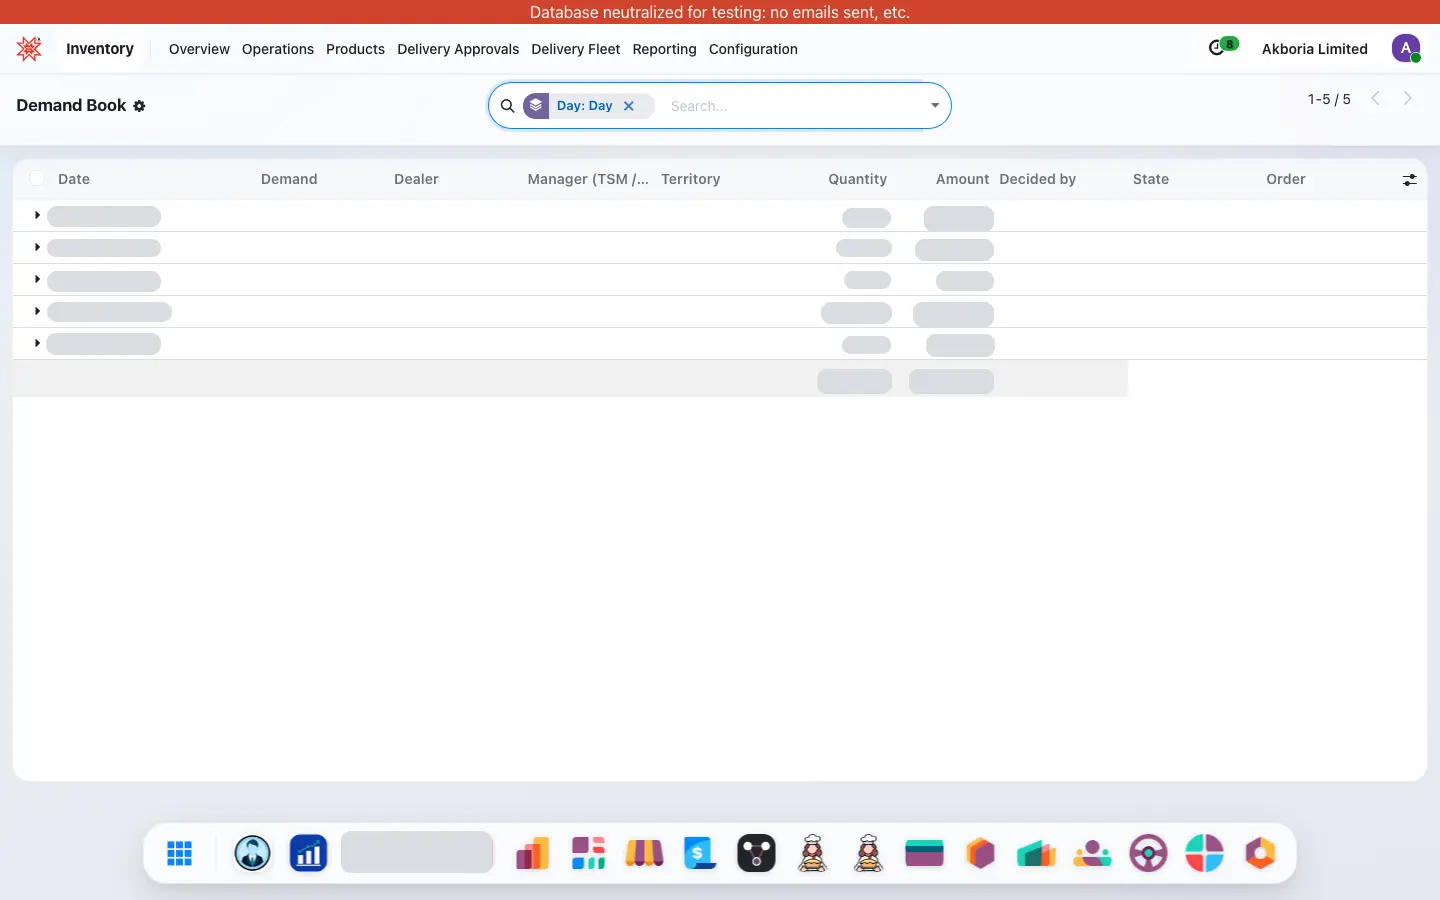
Task: Toggle the select-all checkbox in table header
Action: [37, 179]
